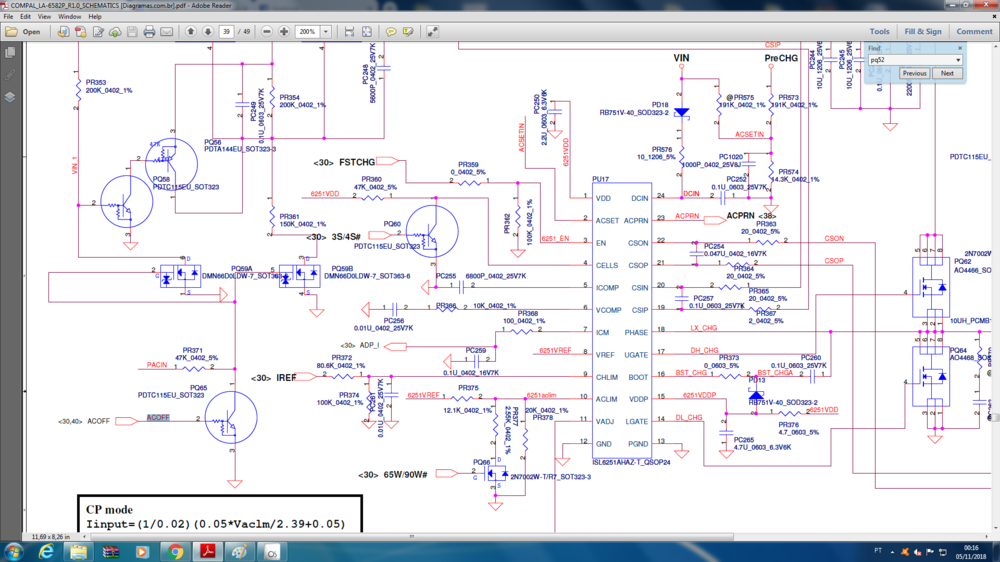
Task: Click the cloud upload icon
Action: pos(115,31)
